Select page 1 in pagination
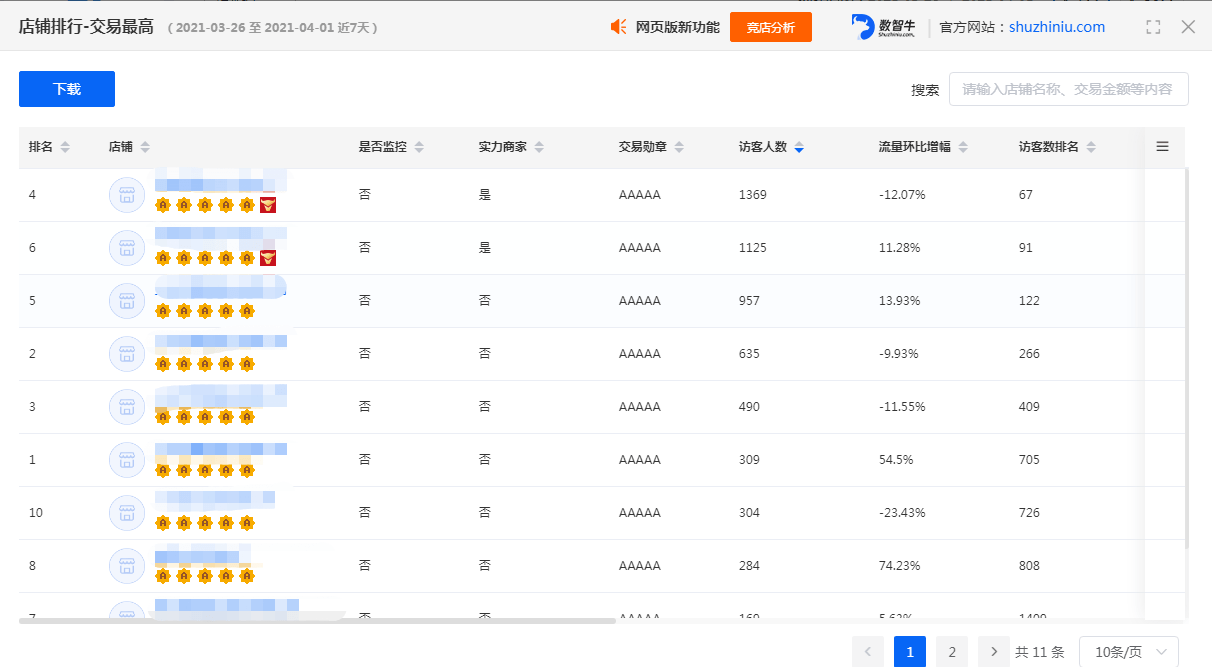Screen dimensions: 1212x667 coord(910,652)
